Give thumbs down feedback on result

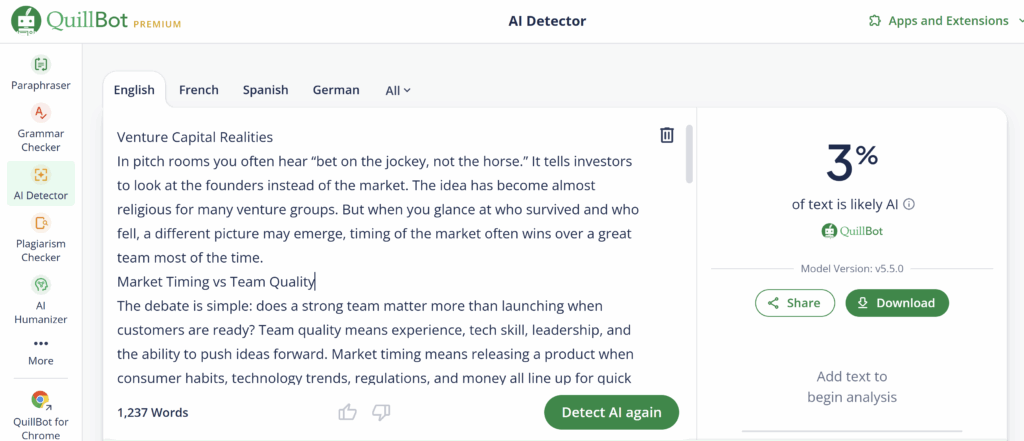[381, 412]
